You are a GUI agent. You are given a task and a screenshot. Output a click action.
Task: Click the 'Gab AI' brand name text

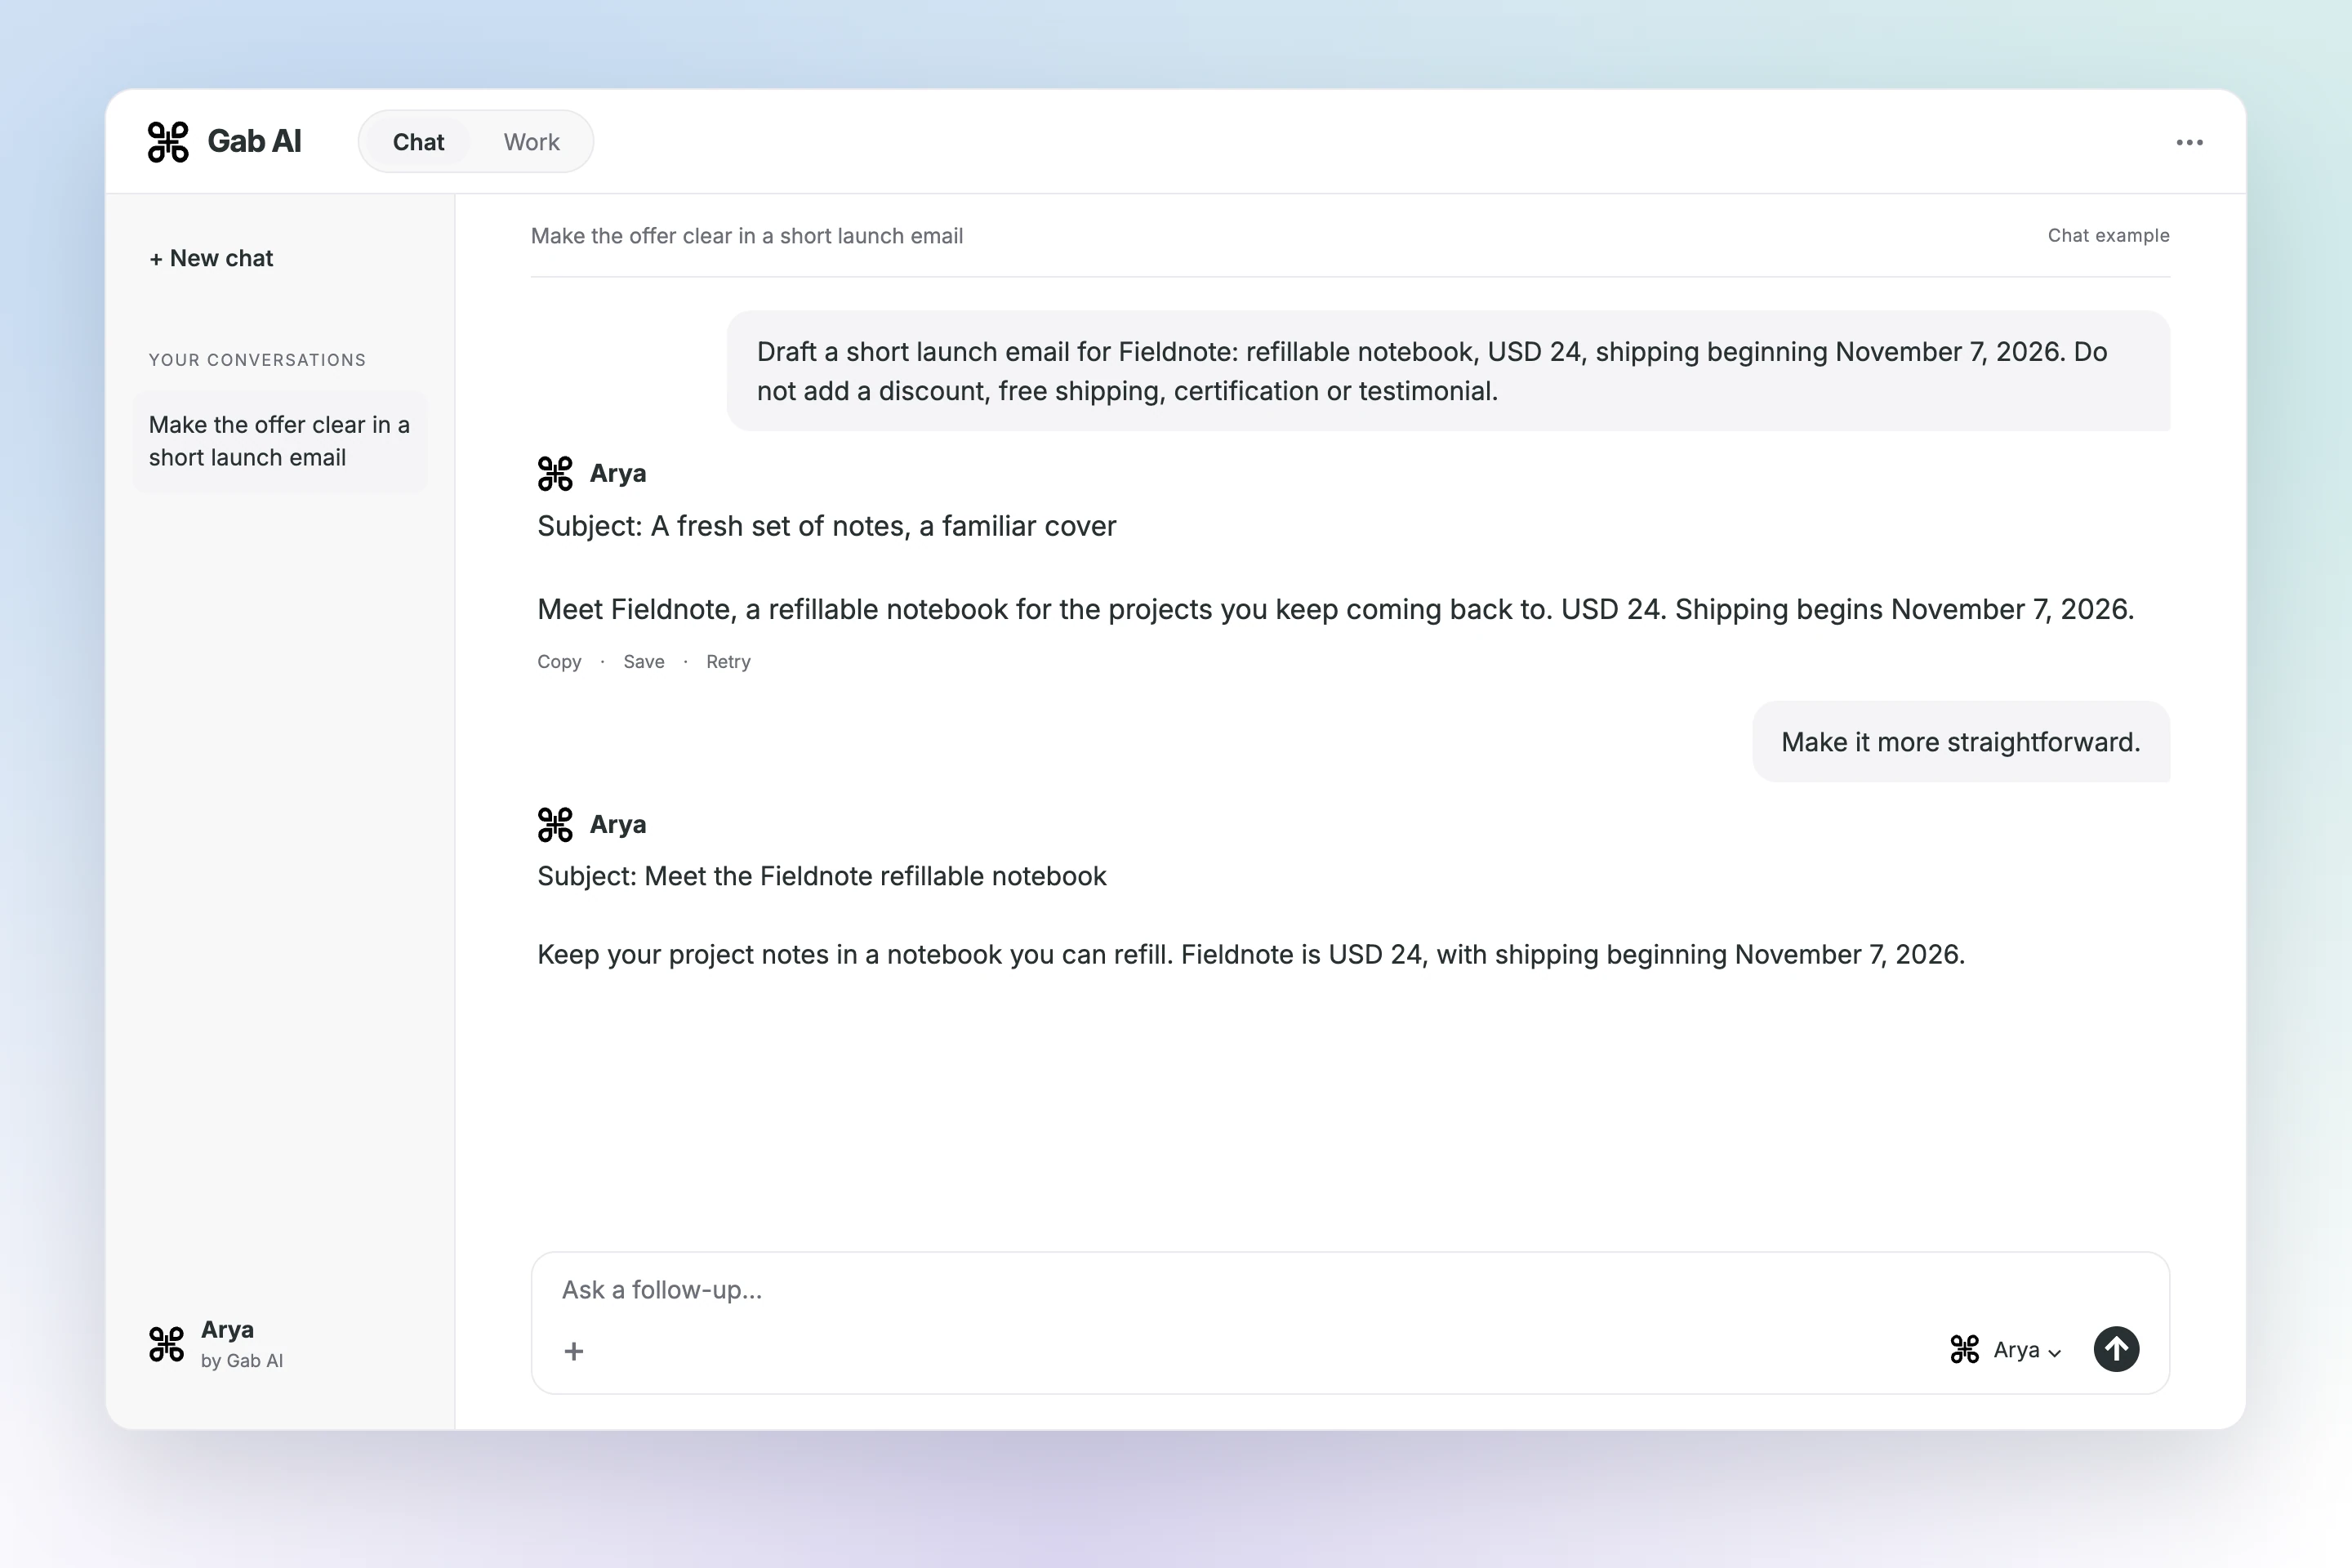pyautogui.click(x=254, y=142)
